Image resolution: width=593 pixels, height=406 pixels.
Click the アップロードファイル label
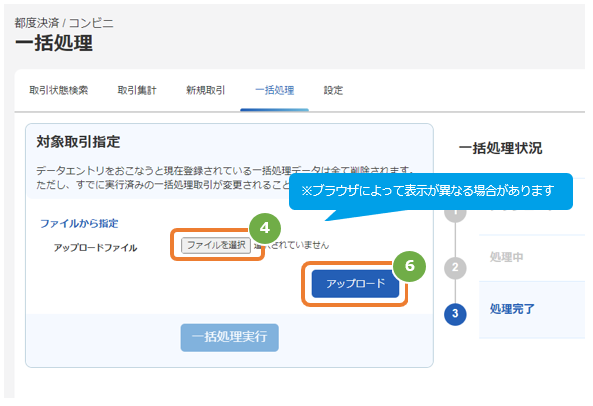(95, 248)
